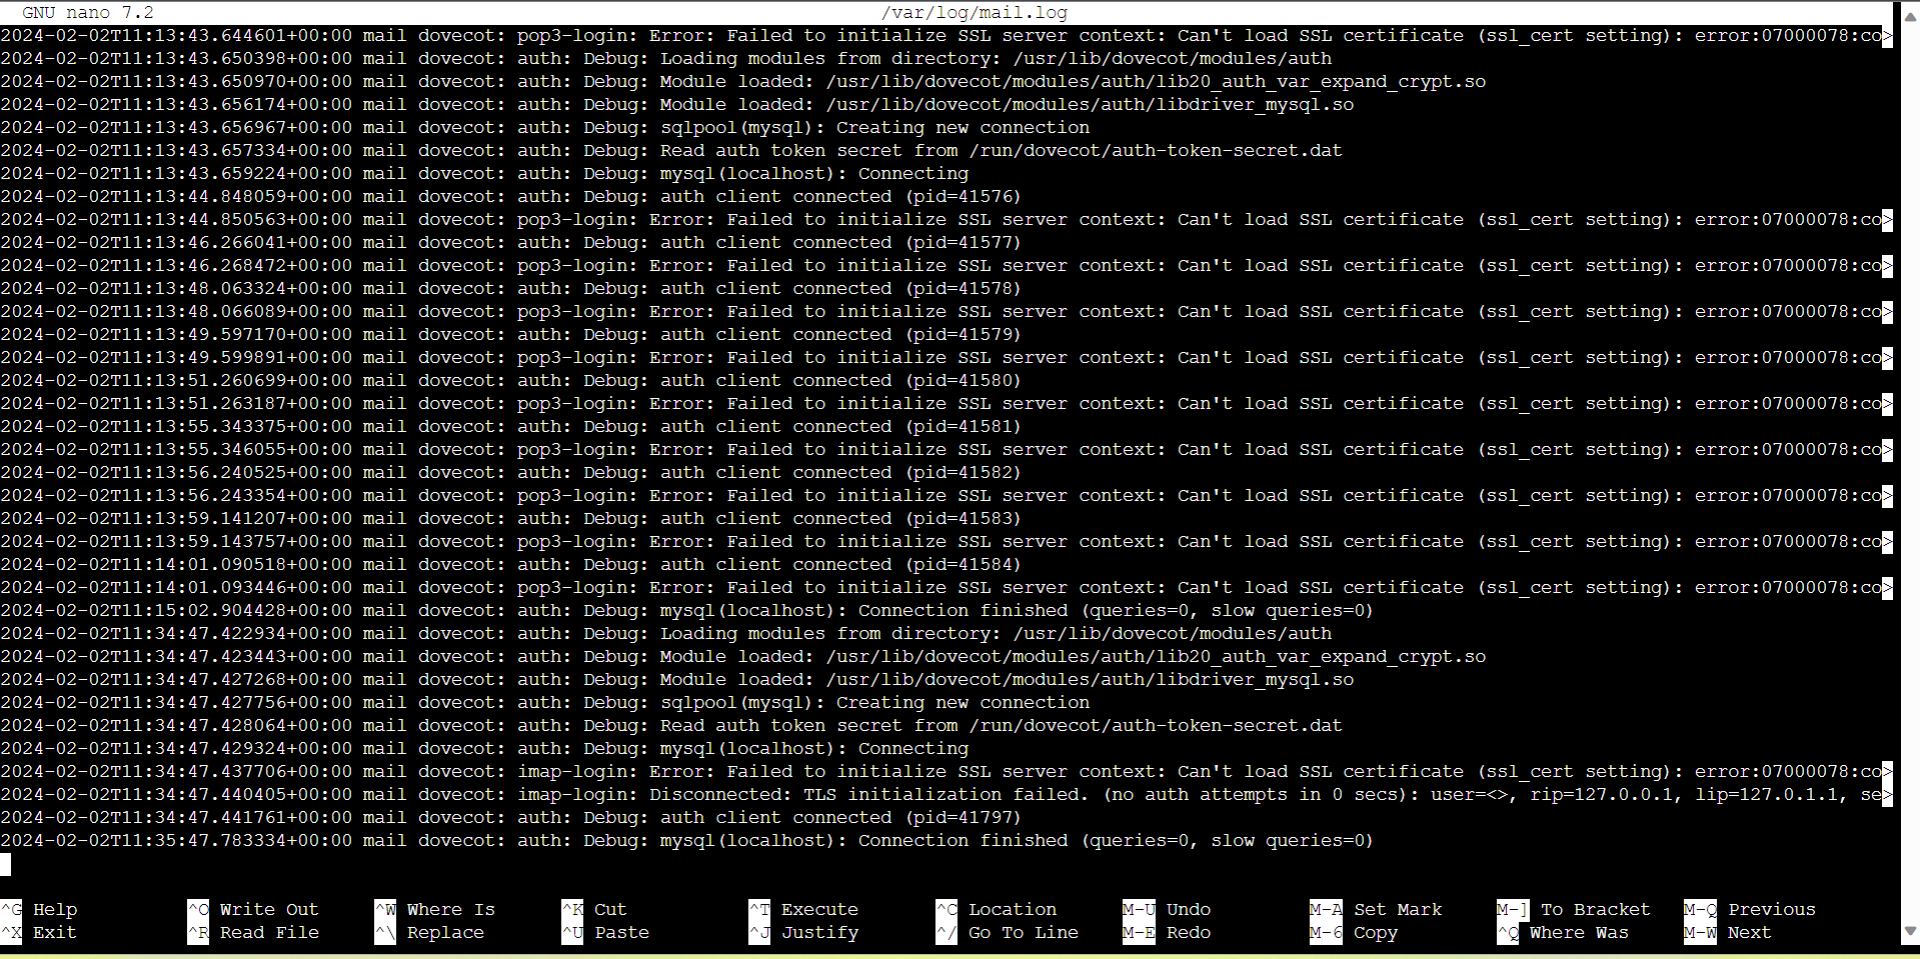Click 'auth client connected (pid=41583)' line
This screenshot has width=1920, height=959.
[510, 519]
